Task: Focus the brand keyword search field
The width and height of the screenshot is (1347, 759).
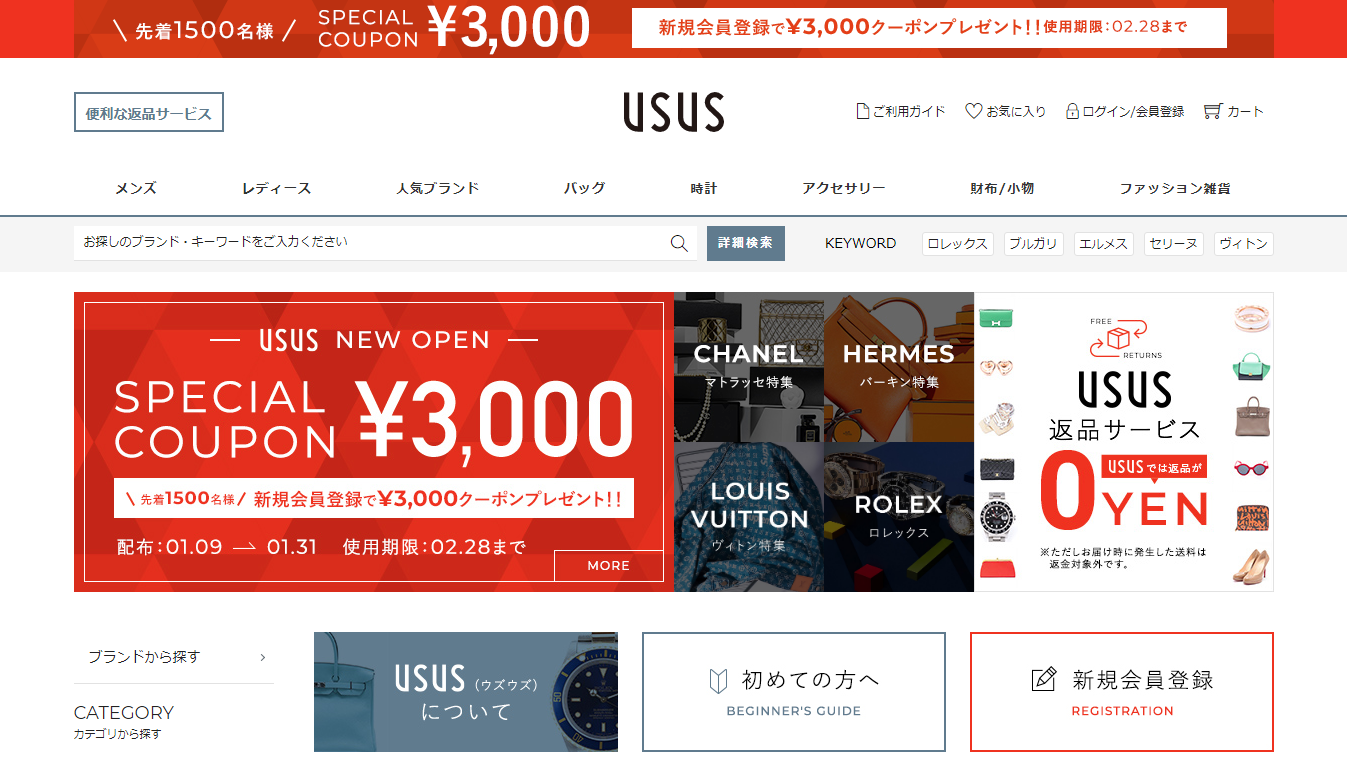Action: 370,243
